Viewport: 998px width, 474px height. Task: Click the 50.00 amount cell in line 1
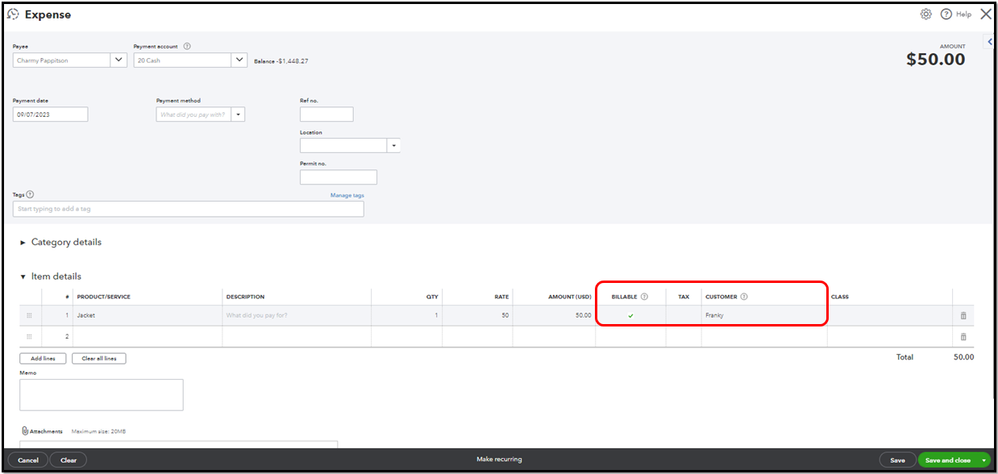(554, 316)
